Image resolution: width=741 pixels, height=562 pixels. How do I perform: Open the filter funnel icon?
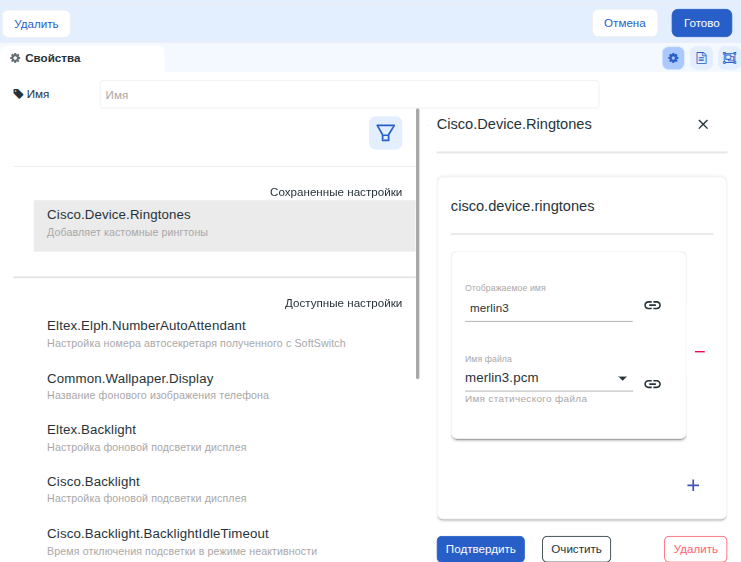click(x=386, y=133)
